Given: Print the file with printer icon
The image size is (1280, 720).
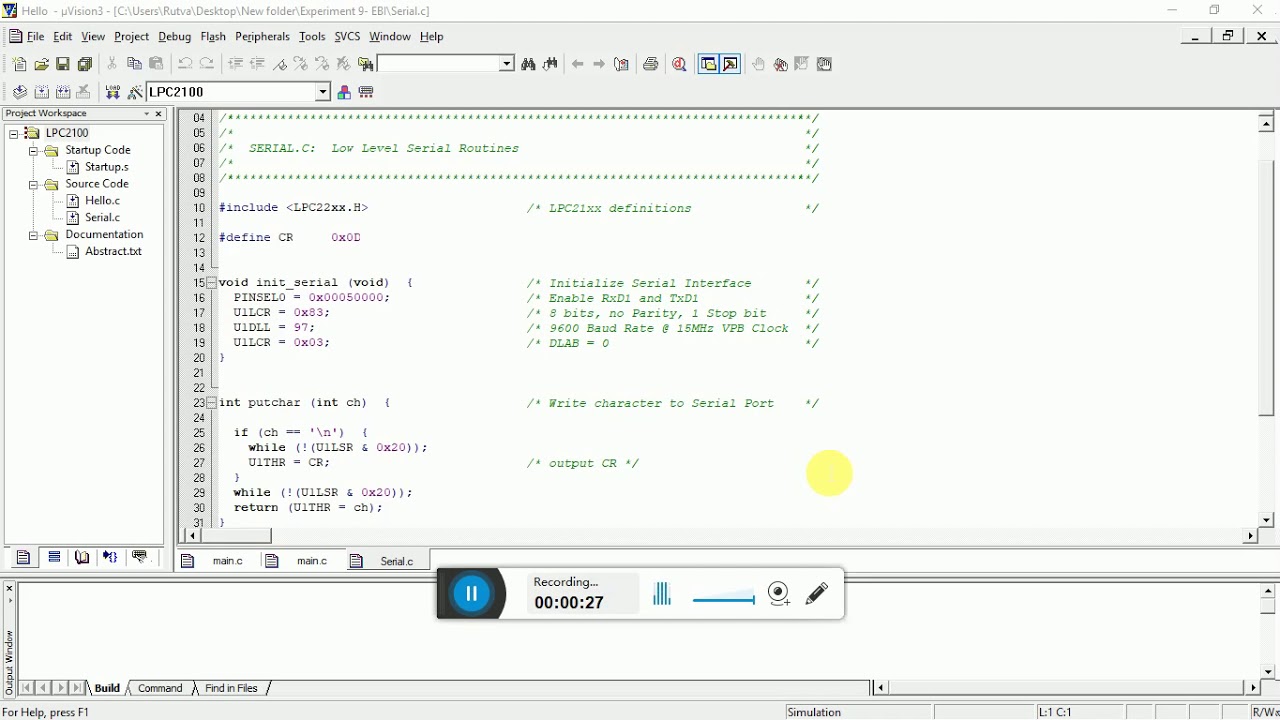Looking at the screenshot, I should point(651,64).
